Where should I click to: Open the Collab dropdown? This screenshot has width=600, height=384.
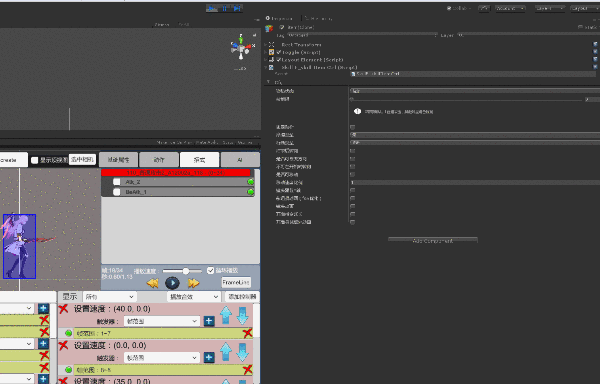(x=459, y=8)
